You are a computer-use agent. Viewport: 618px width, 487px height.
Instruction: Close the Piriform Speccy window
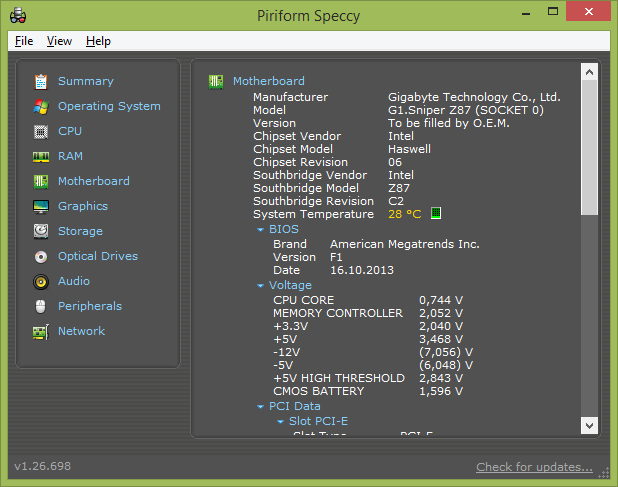tap(588, 11)
